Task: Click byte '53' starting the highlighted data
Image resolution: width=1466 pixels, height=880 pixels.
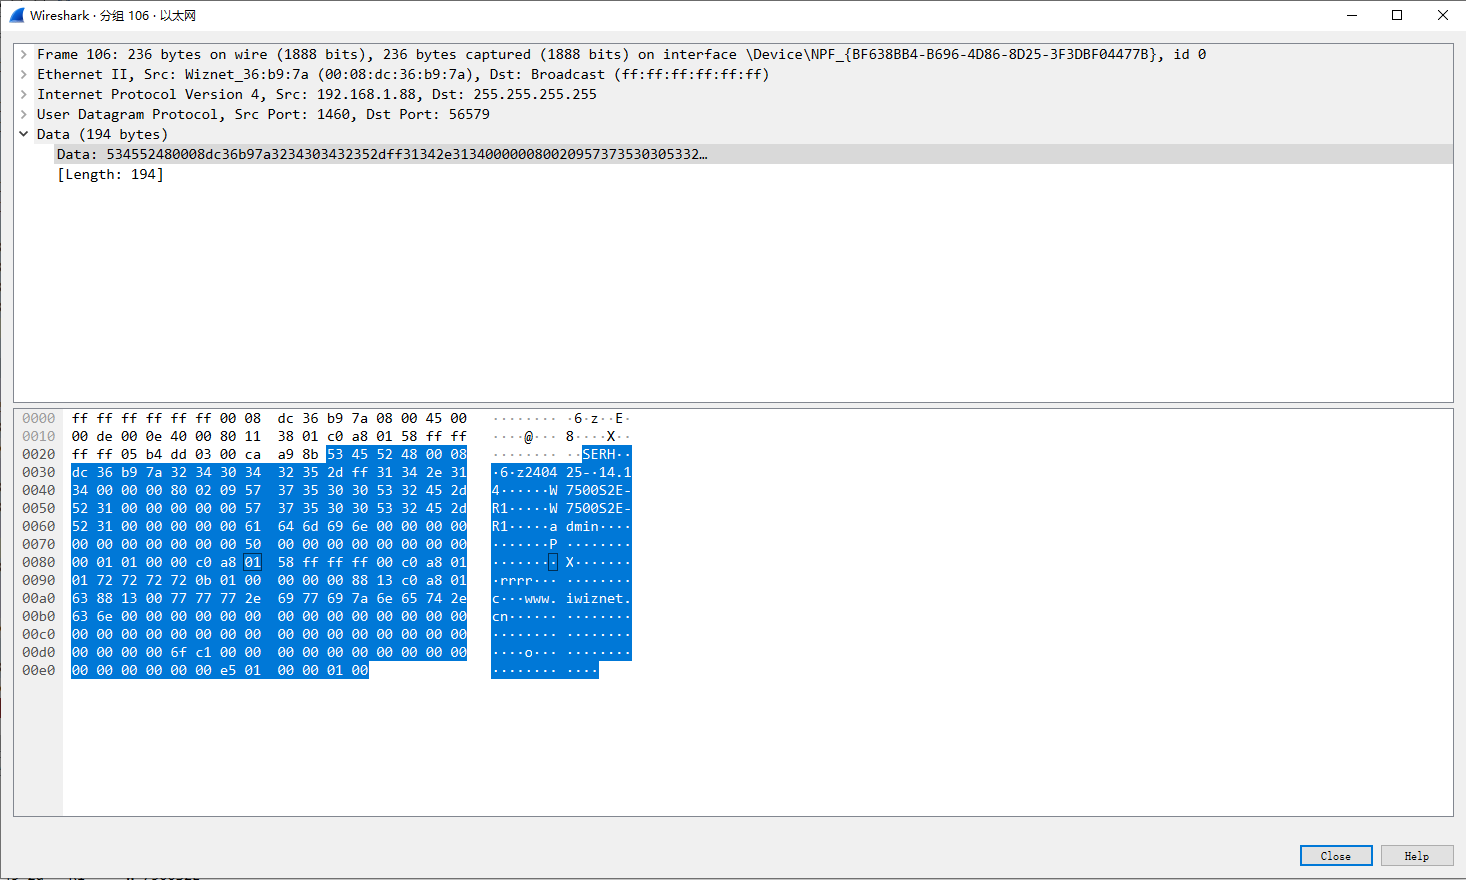Action: pos(335,454)
